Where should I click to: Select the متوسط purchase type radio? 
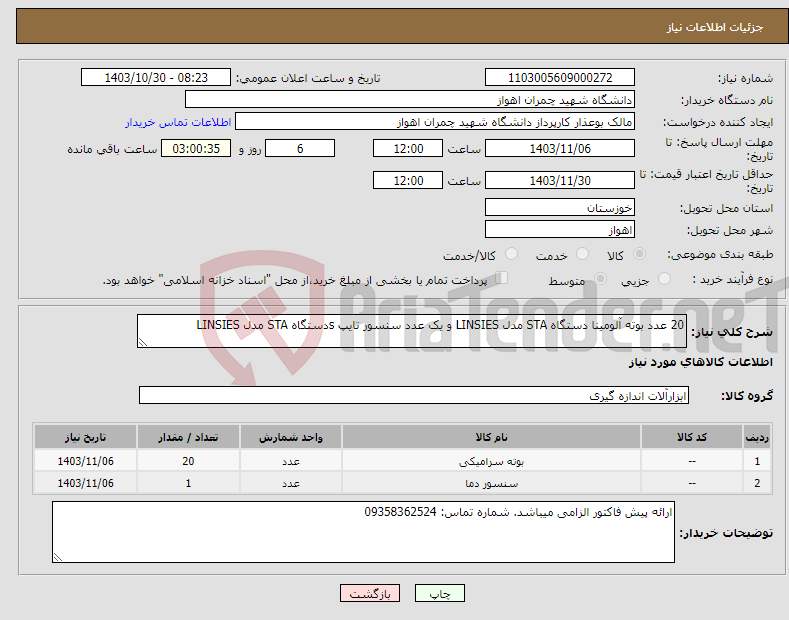600,279
